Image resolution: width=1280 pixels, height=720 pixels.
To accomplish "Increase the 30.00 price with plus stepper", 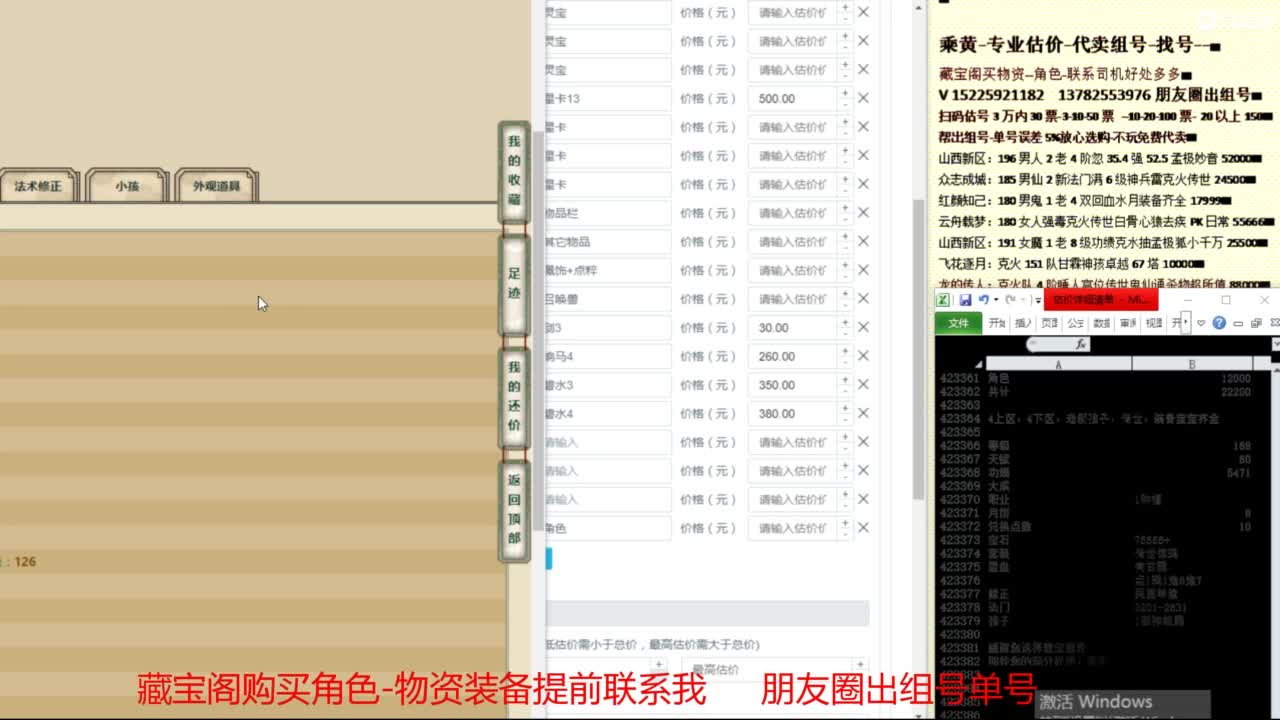I will click(x=845, y=322).
